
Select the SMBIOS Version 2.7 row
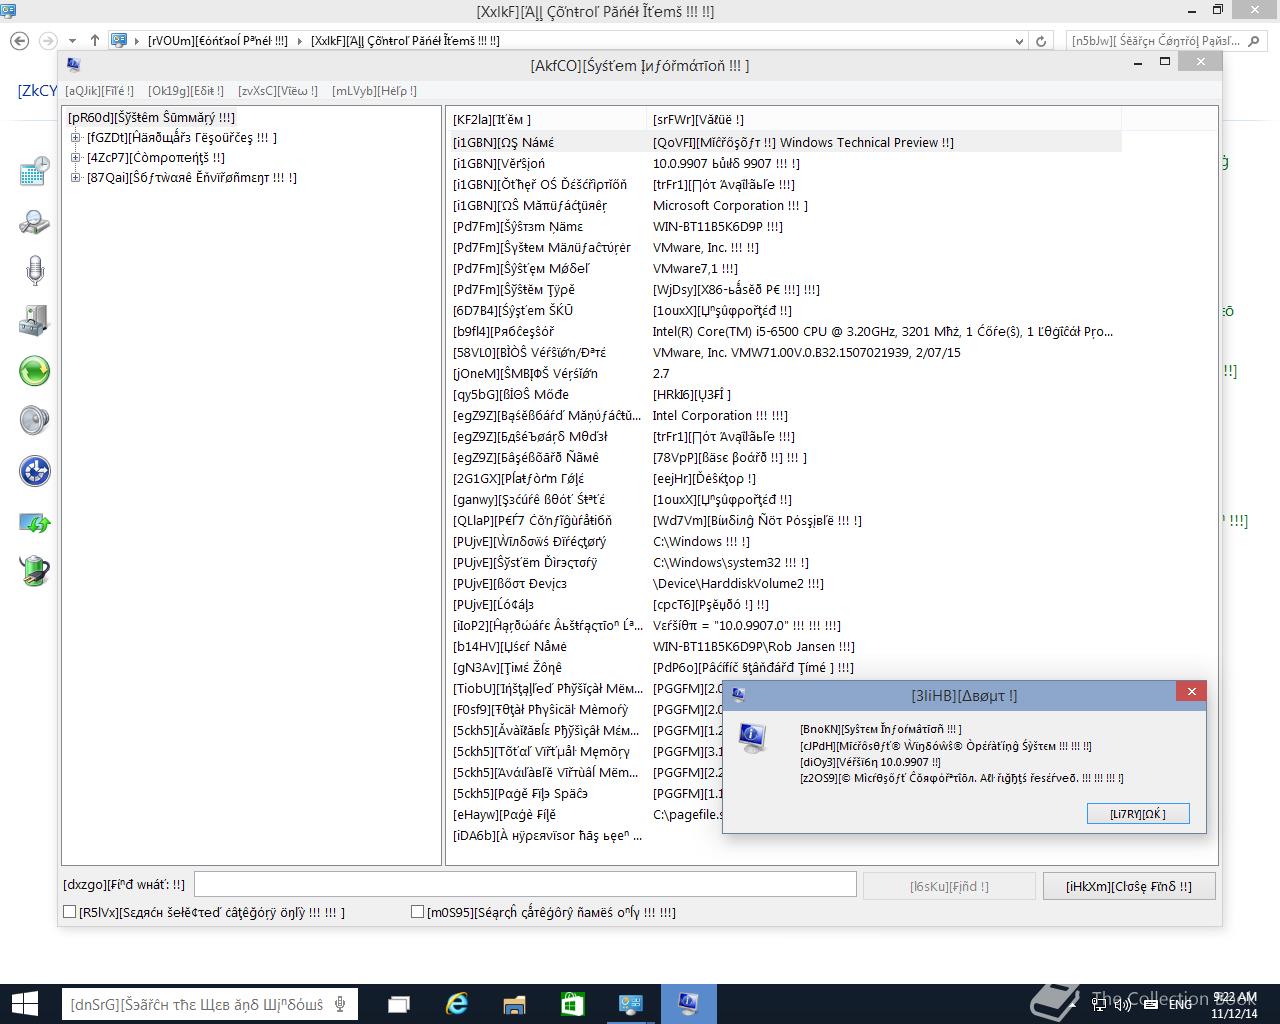(784, 374)
